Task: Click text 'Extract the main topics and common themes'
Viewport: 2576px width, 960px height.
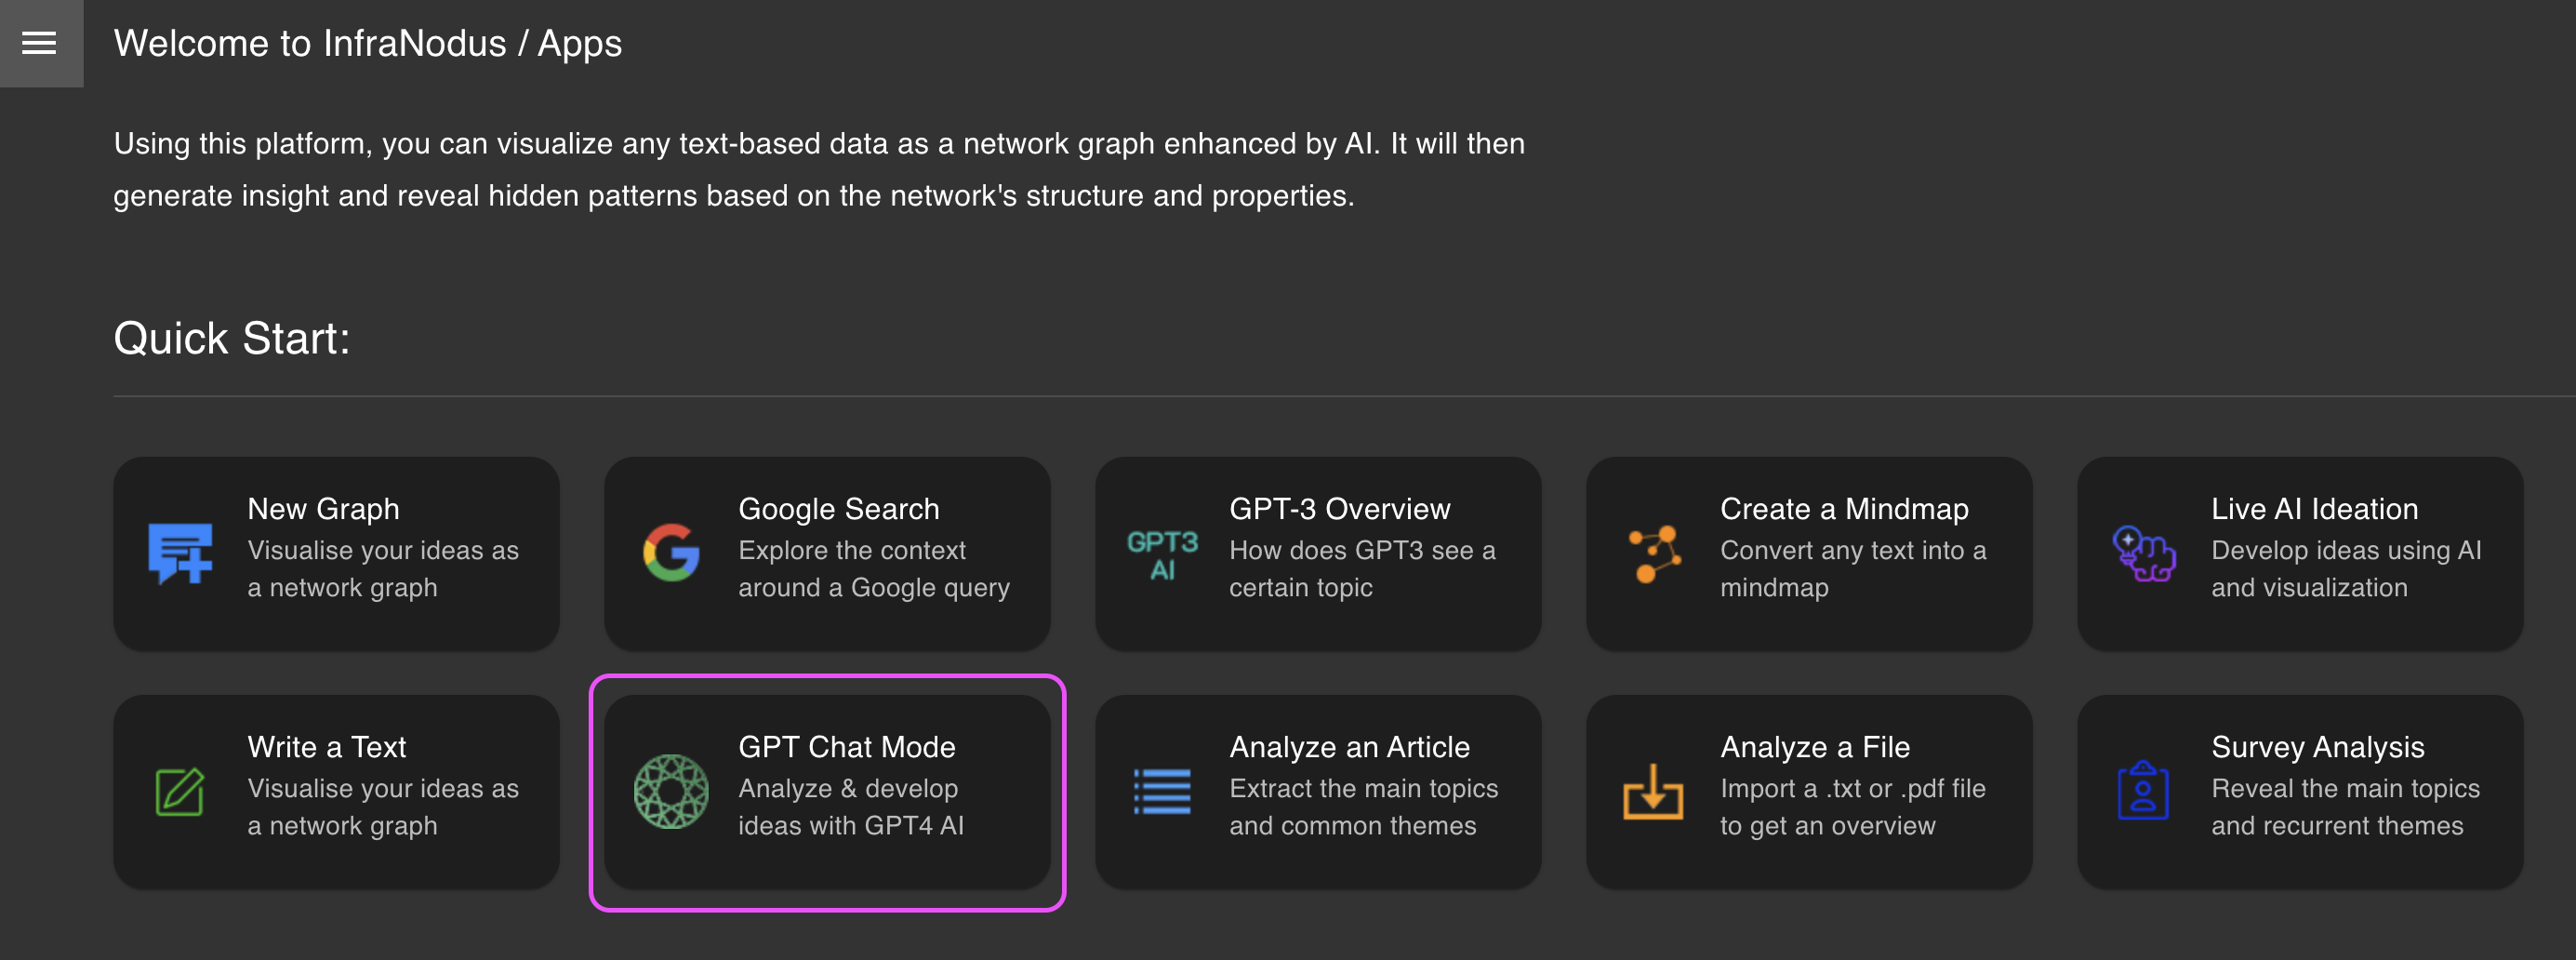Action: point(1364,807)
